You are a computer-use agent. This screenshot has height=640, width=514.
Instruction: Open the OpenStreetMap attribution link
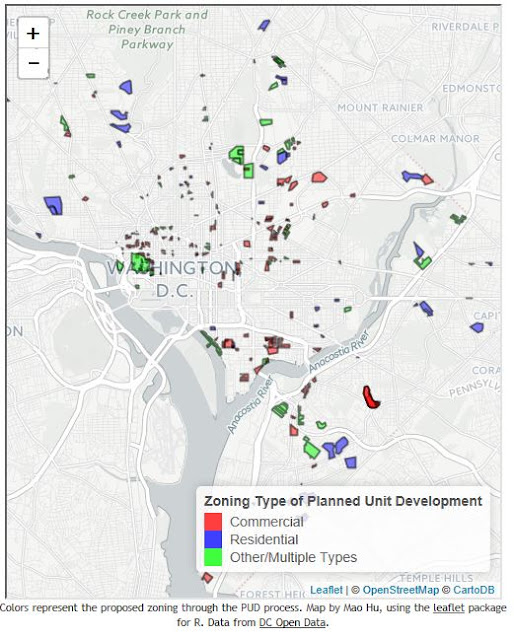pos(401,590)
